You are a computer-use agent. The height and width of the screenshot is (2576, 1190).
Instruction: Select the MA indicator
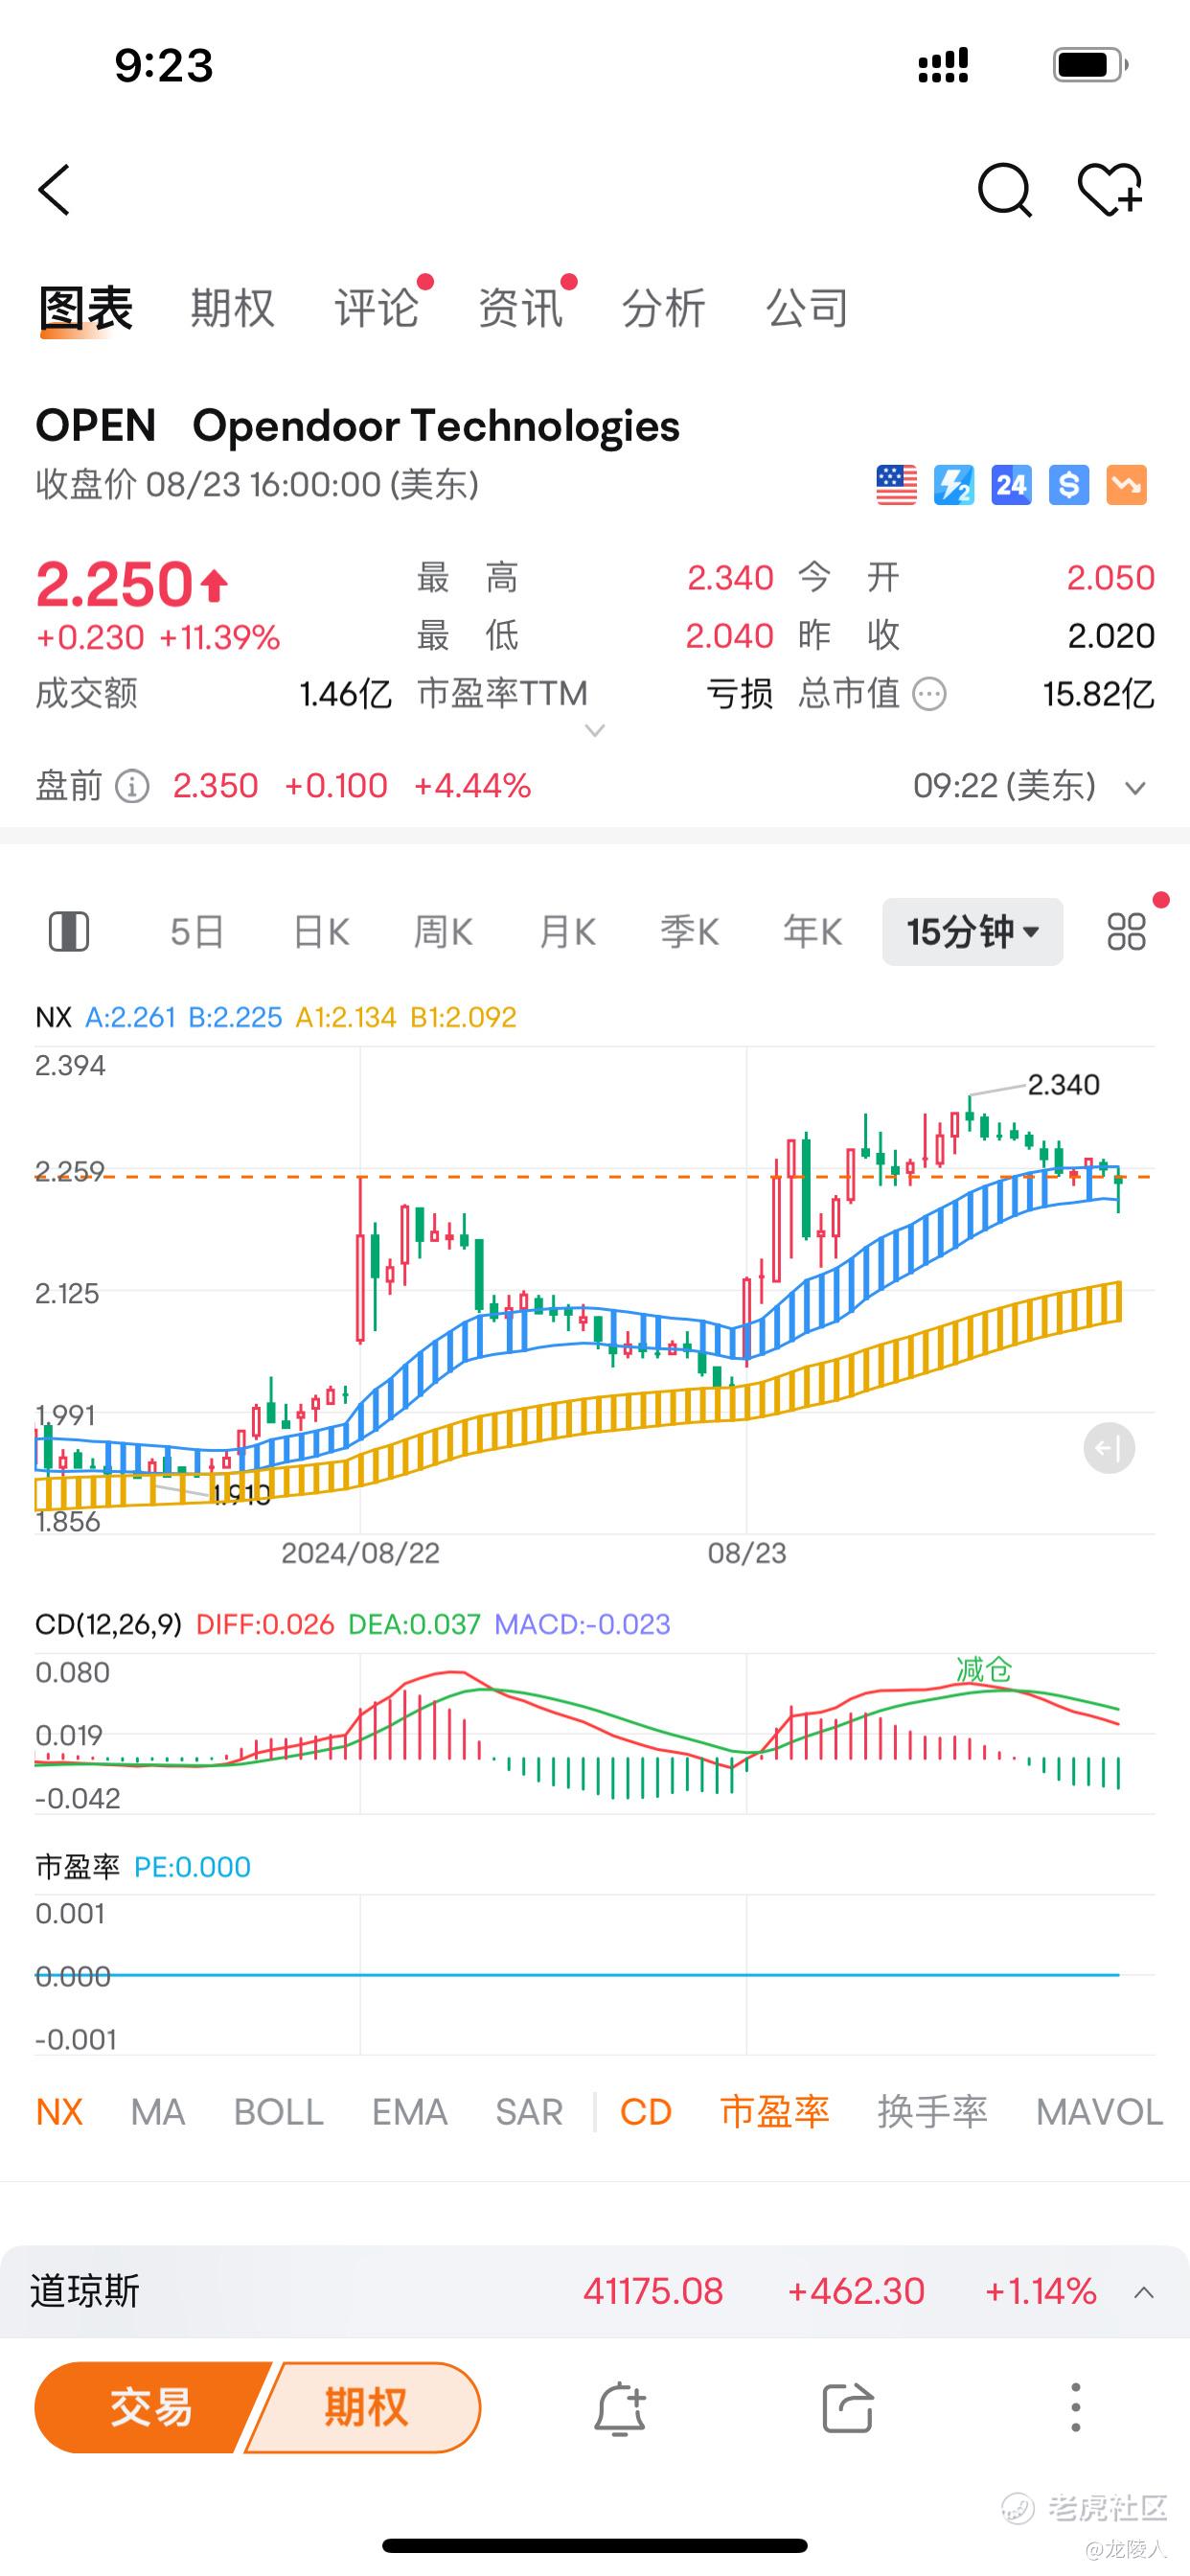(158, 2112)
